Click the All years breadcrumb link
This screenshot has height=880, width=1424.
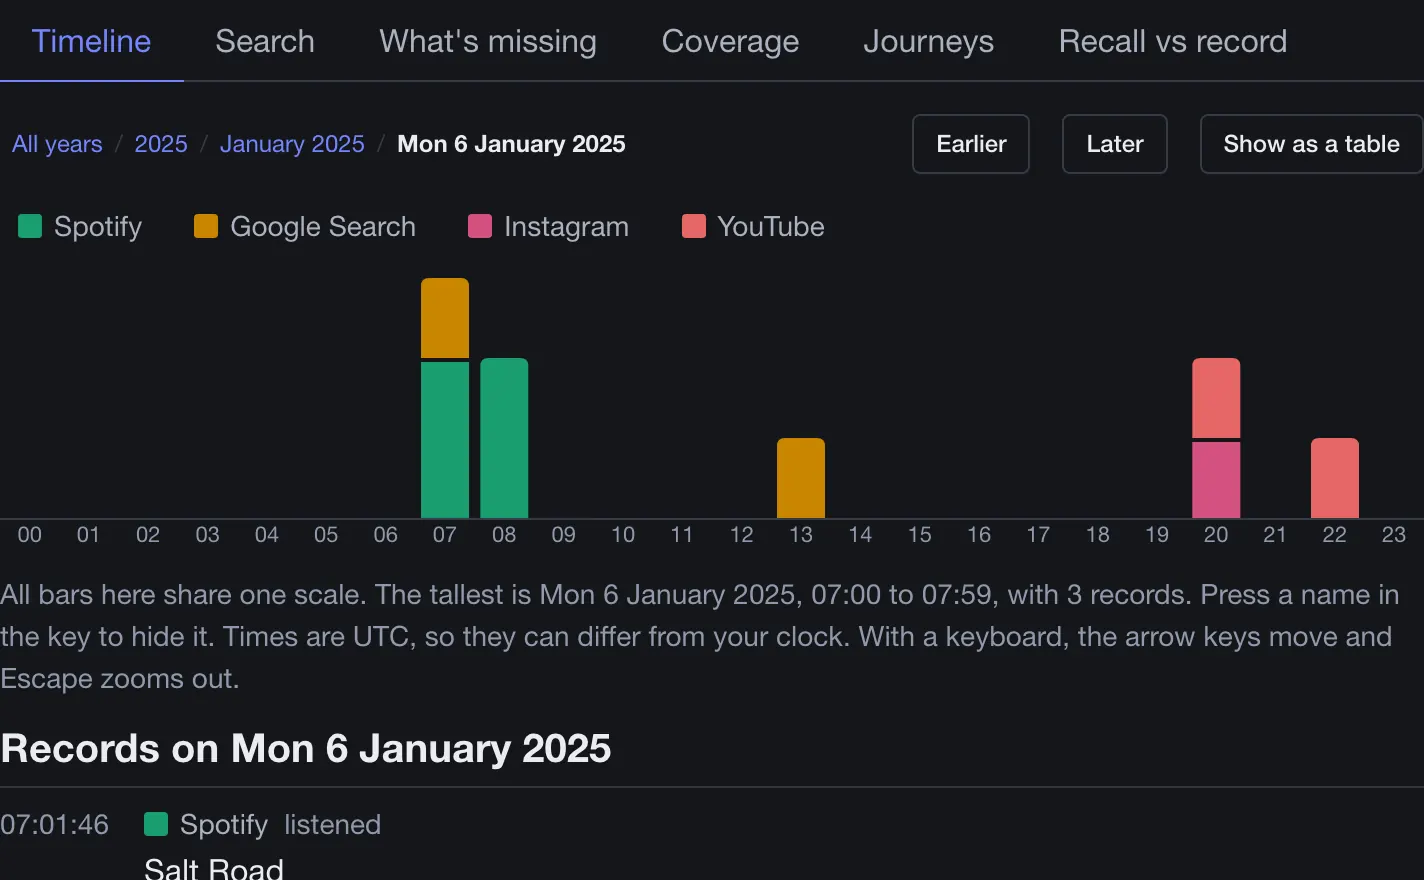pyautogui.click(x=57, y=144)
